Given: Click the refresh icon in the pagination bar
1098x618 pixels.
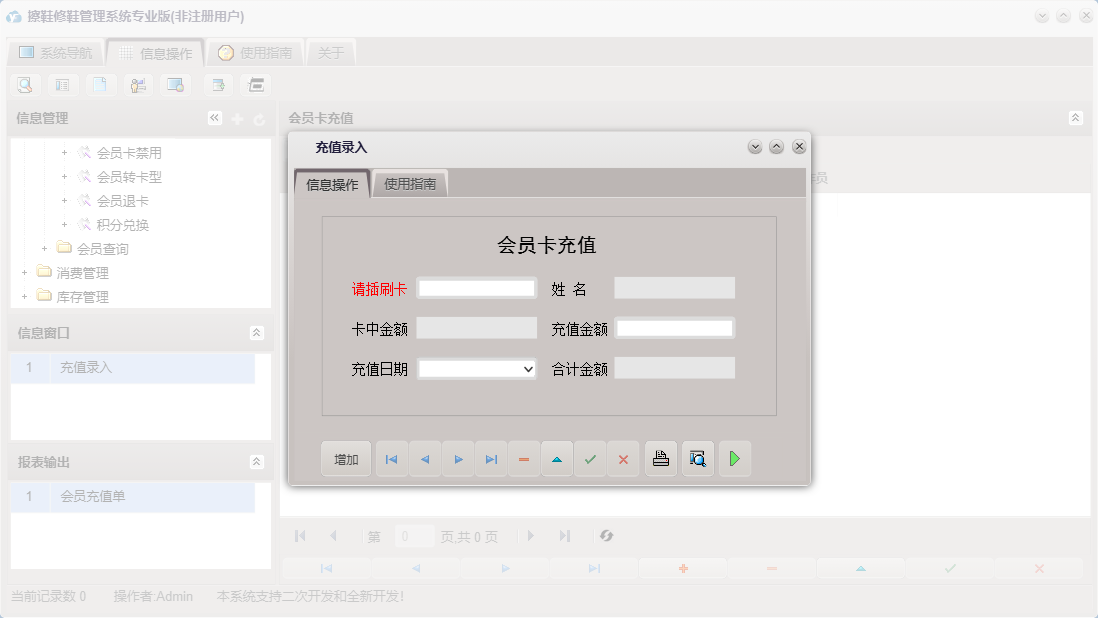Looking at the screenshot, I should click(605, 536).
